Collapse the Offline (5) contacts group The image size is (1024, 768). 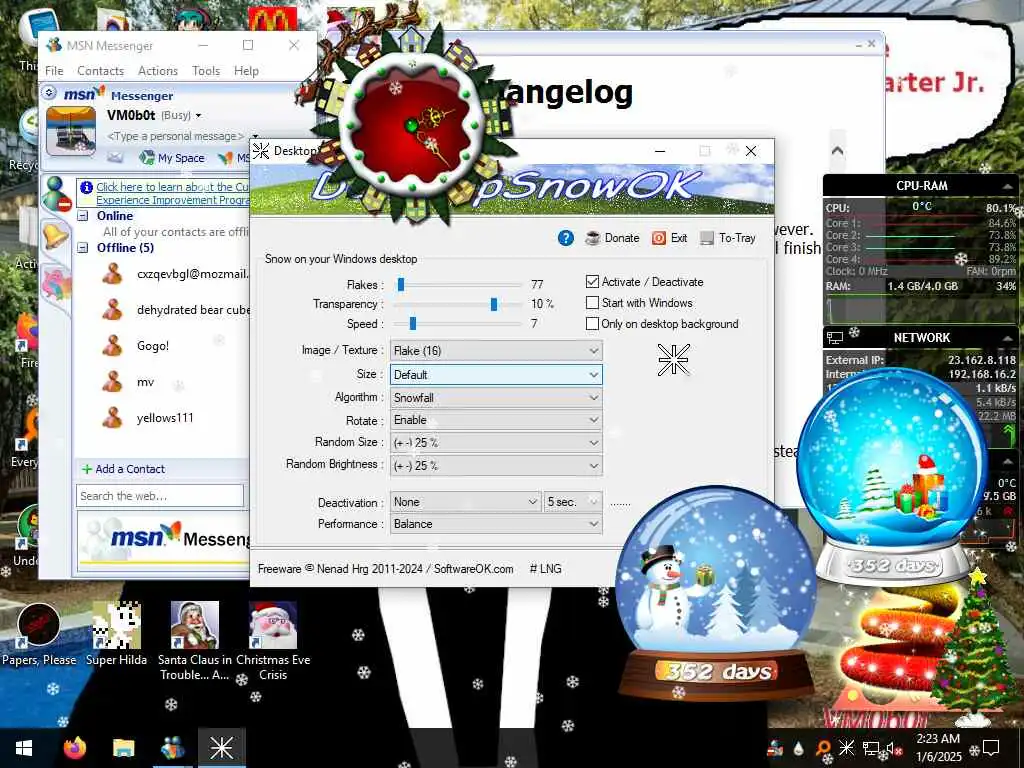[x=83, y=248]
